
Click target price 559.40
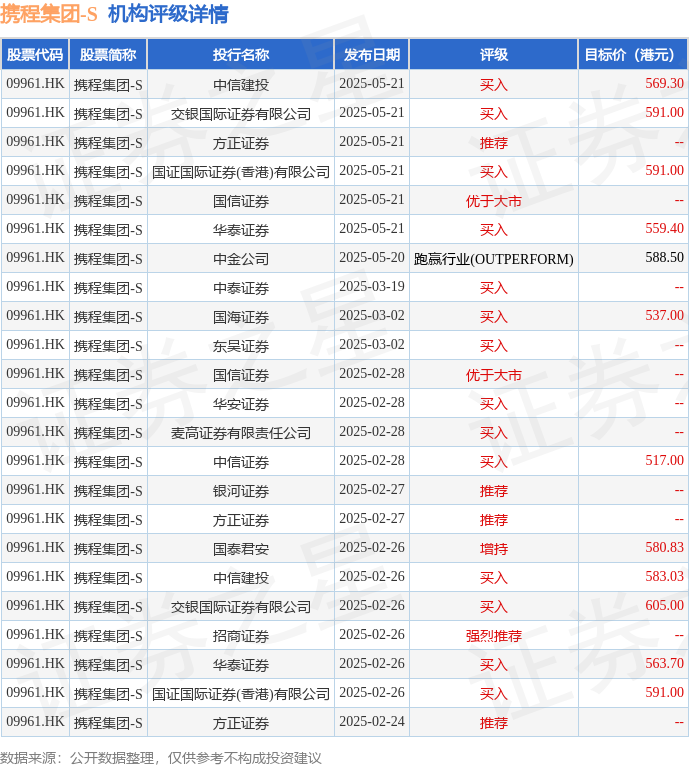(x=664, y=228)
